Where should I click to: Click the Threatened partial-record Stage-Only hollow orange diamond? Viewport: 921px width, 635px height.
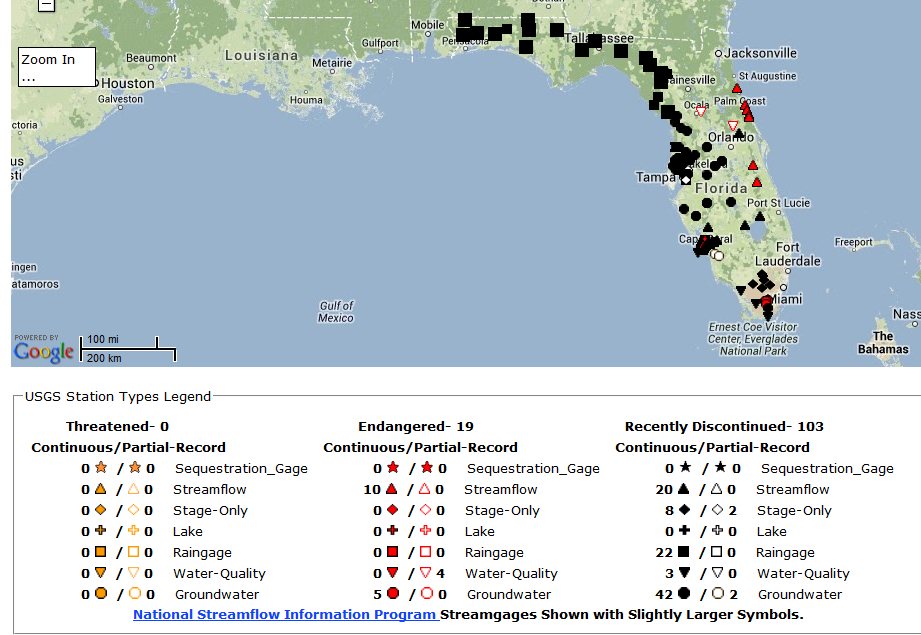133,509
